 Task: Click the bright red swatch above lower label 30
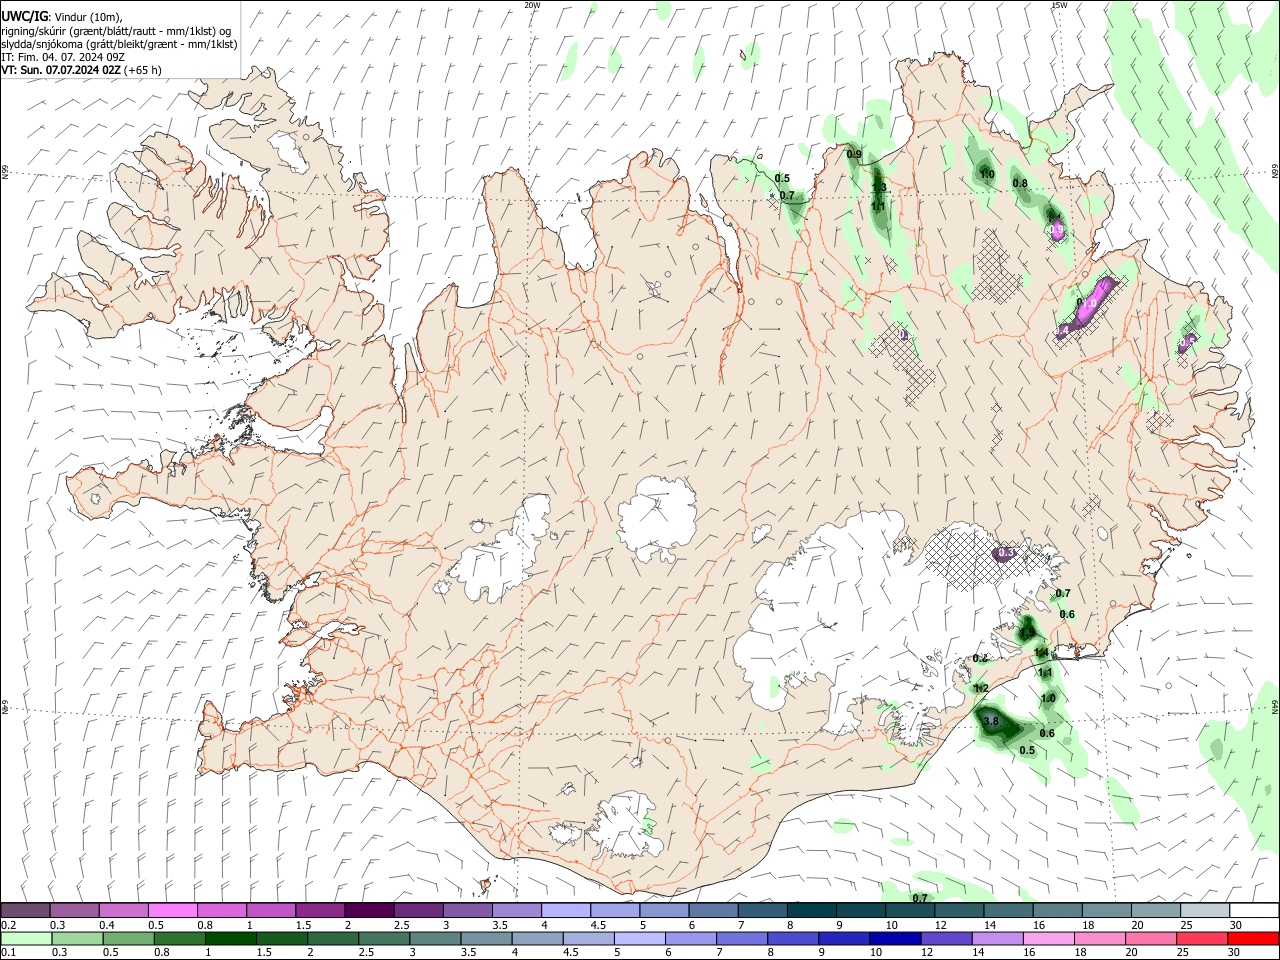point(1253,939)
